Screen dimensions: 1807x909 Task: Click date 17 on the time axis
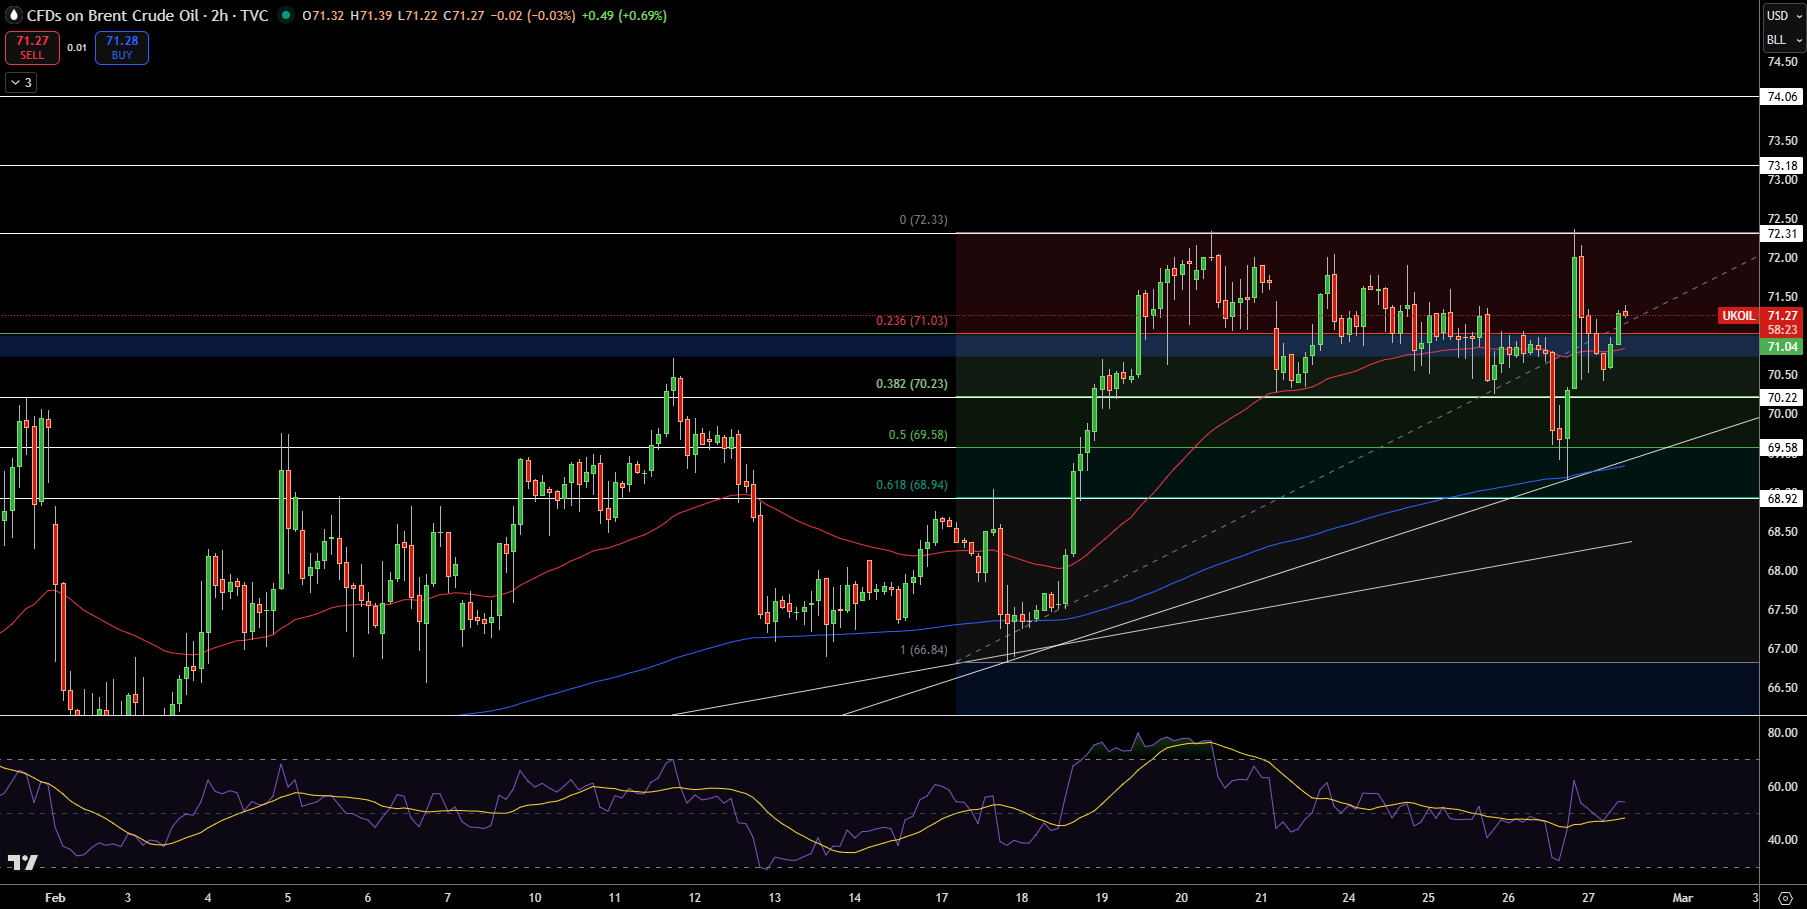tap(942, 898)
